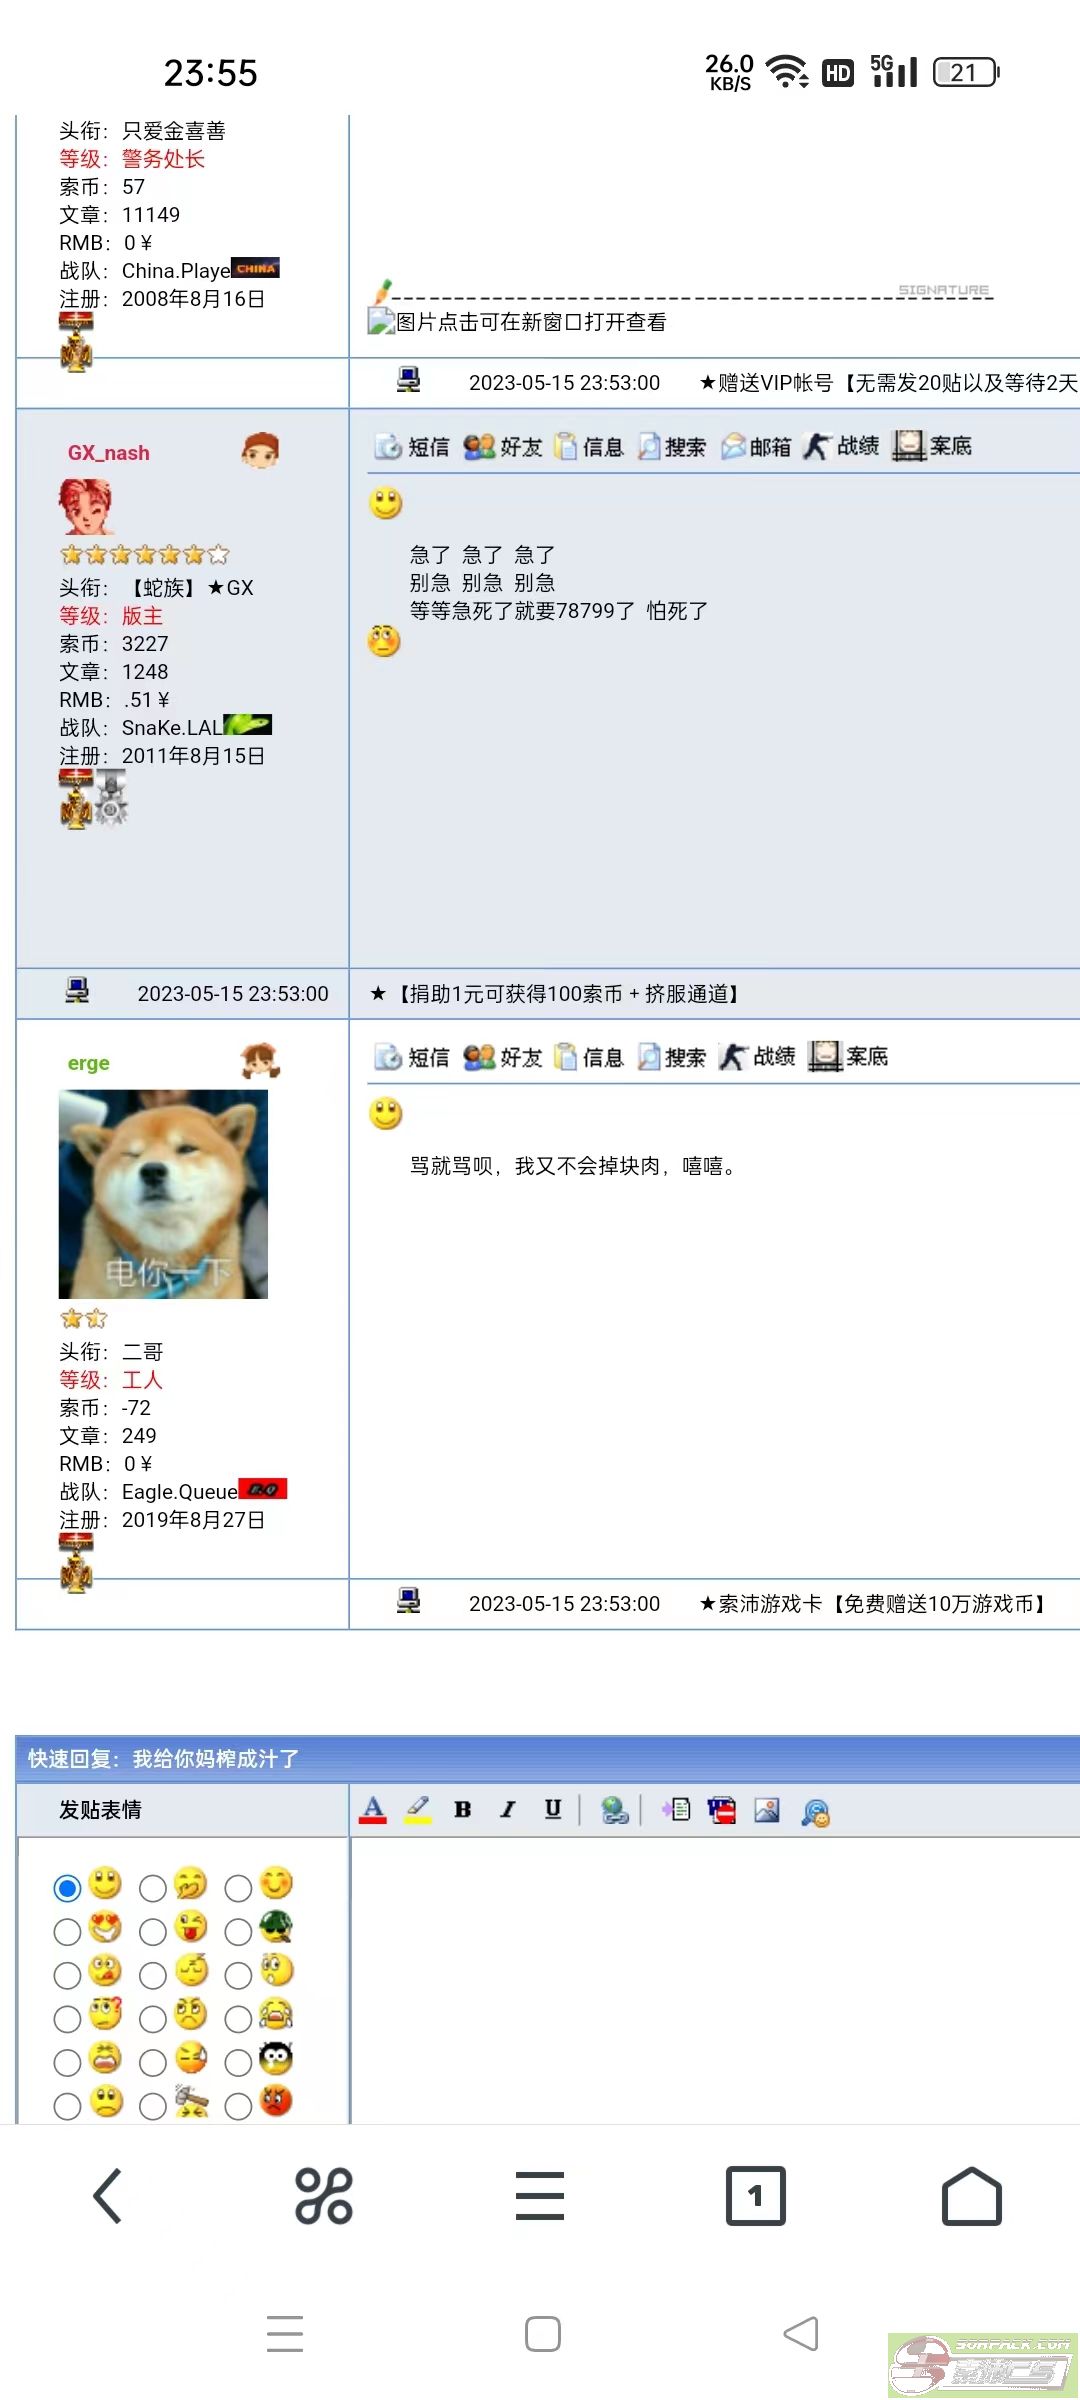
Task: Go to browser home page
Action: pos(971,2196)
